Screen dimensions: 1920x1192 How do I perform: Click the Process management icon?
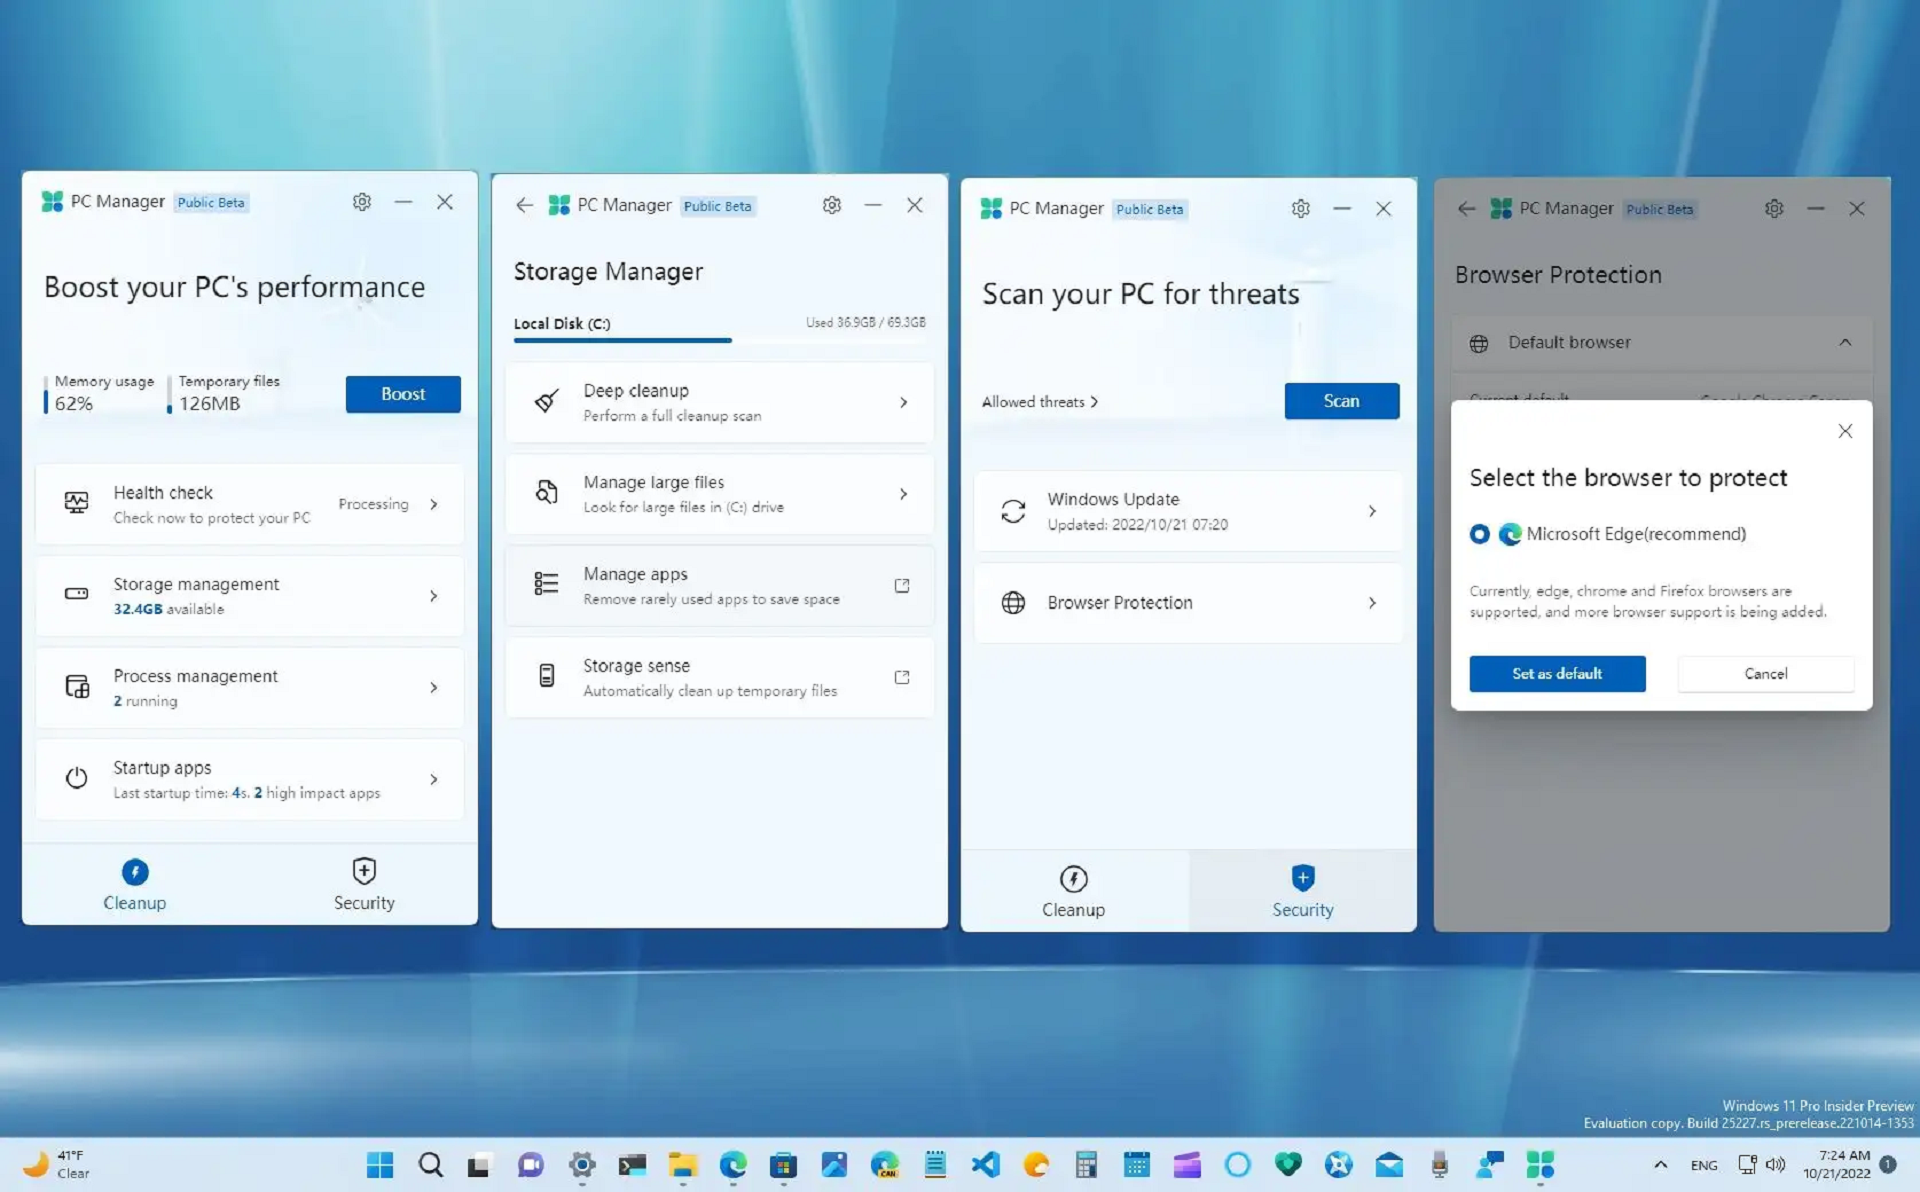point(77,687)
